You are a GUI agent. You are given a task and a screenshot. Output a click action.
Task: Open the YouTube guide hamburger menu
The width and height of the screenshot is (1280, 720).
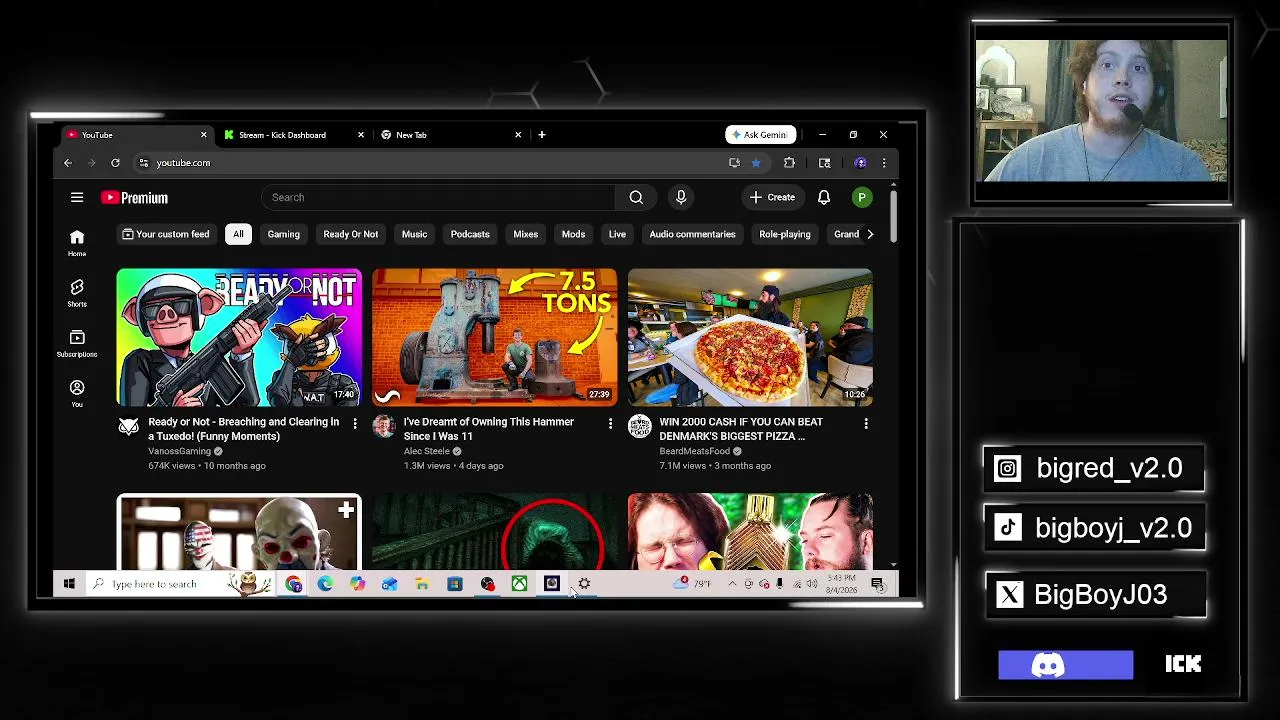tap(77, 197)
